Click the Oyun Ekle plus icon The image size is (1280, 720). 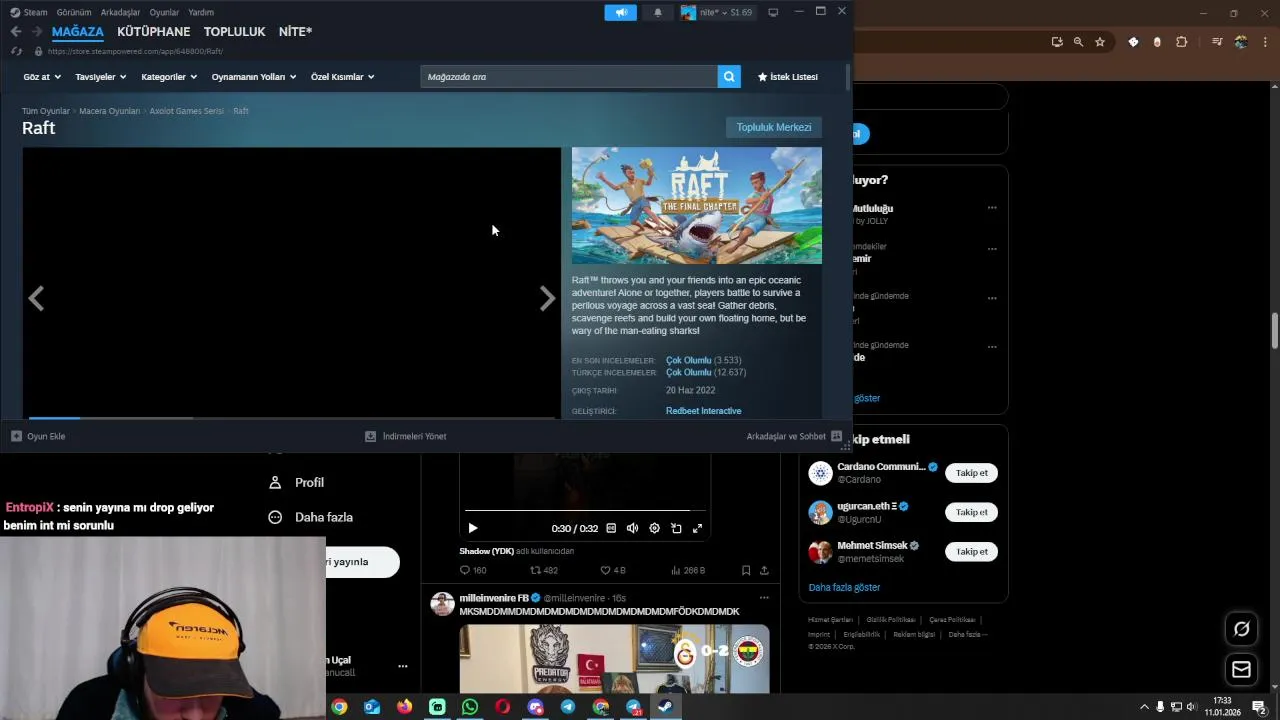pyautogui.click(x=16, y=436)
